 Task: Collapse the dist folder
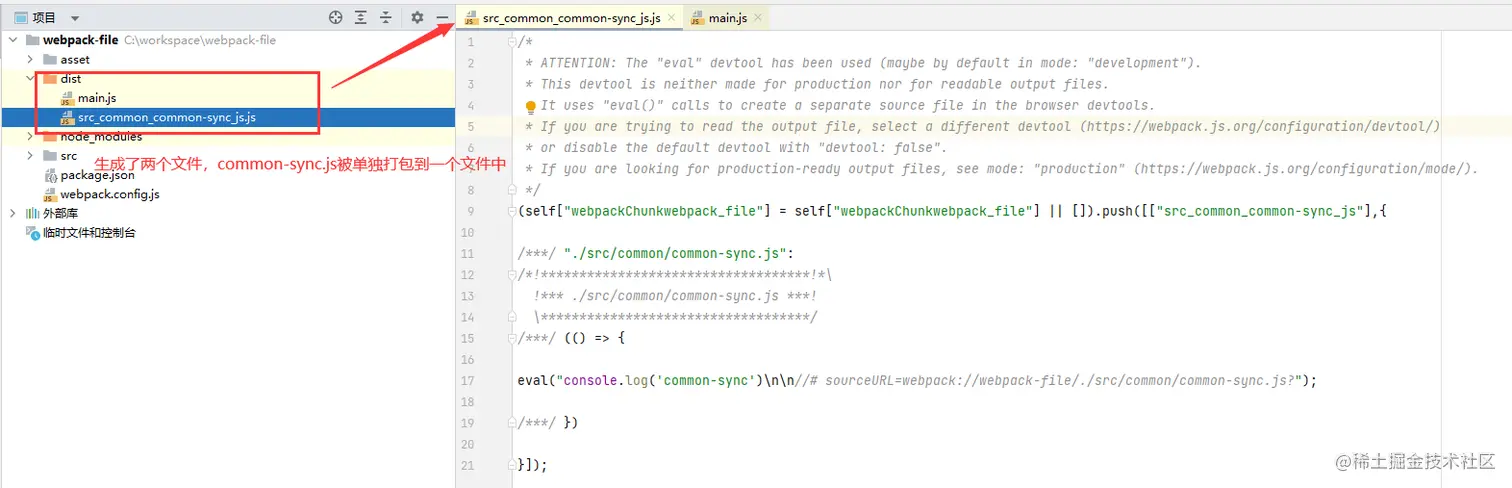point(30,79)
